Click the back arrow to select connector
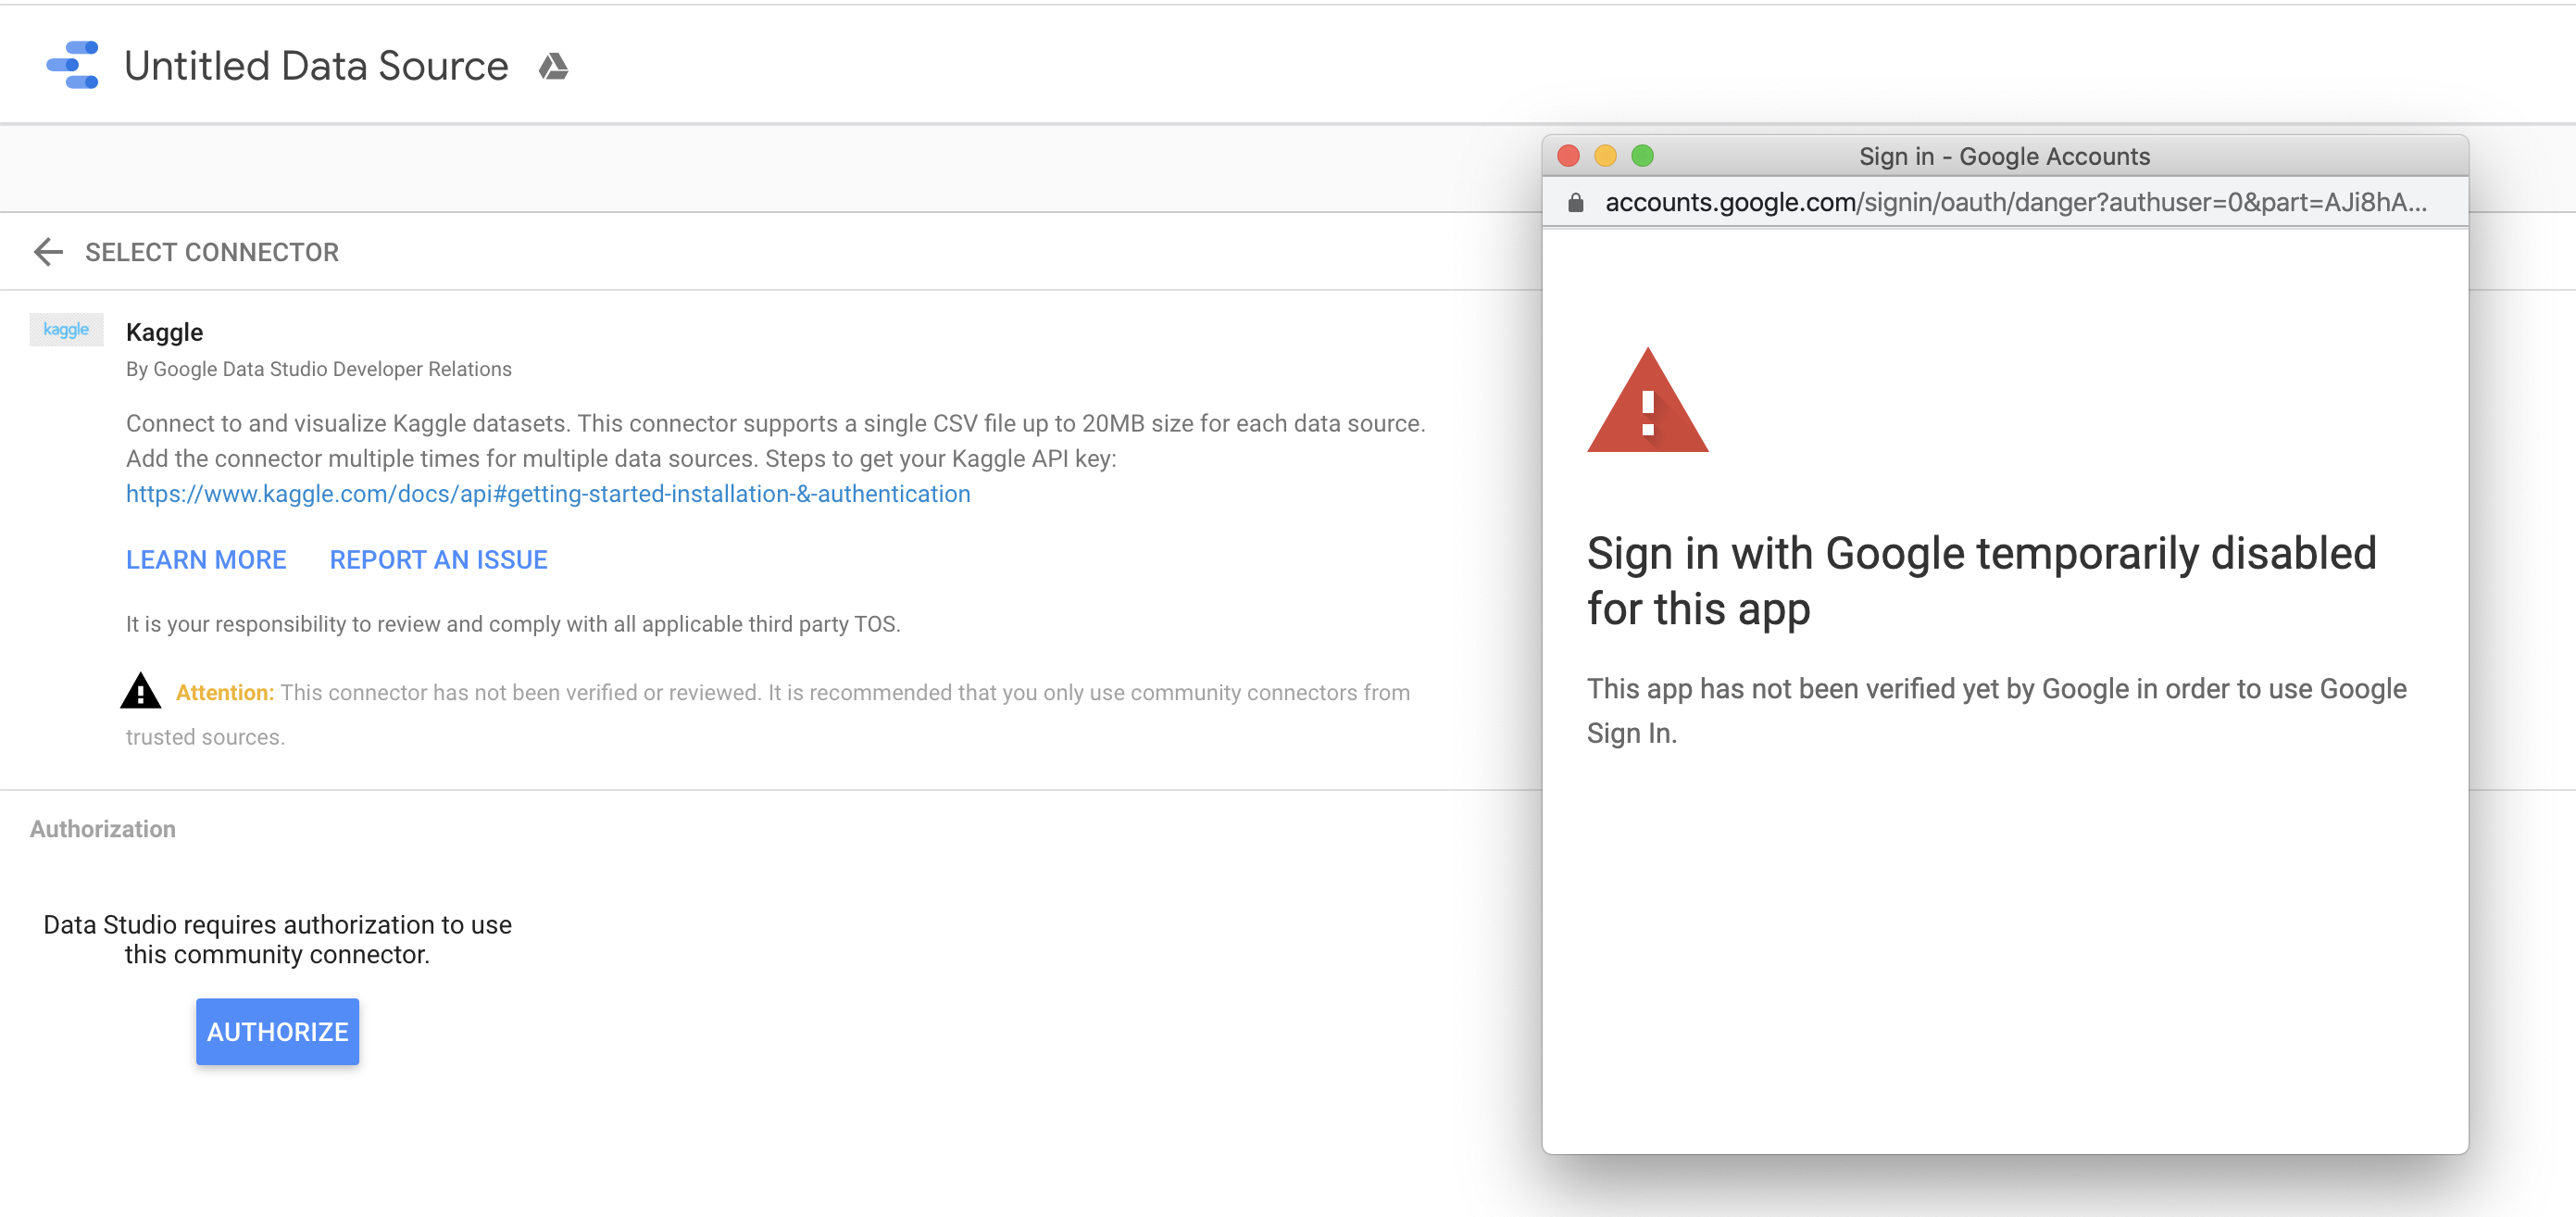Image resolution: width=2576 pixels, height=1217 pixels. coord(48,252)
